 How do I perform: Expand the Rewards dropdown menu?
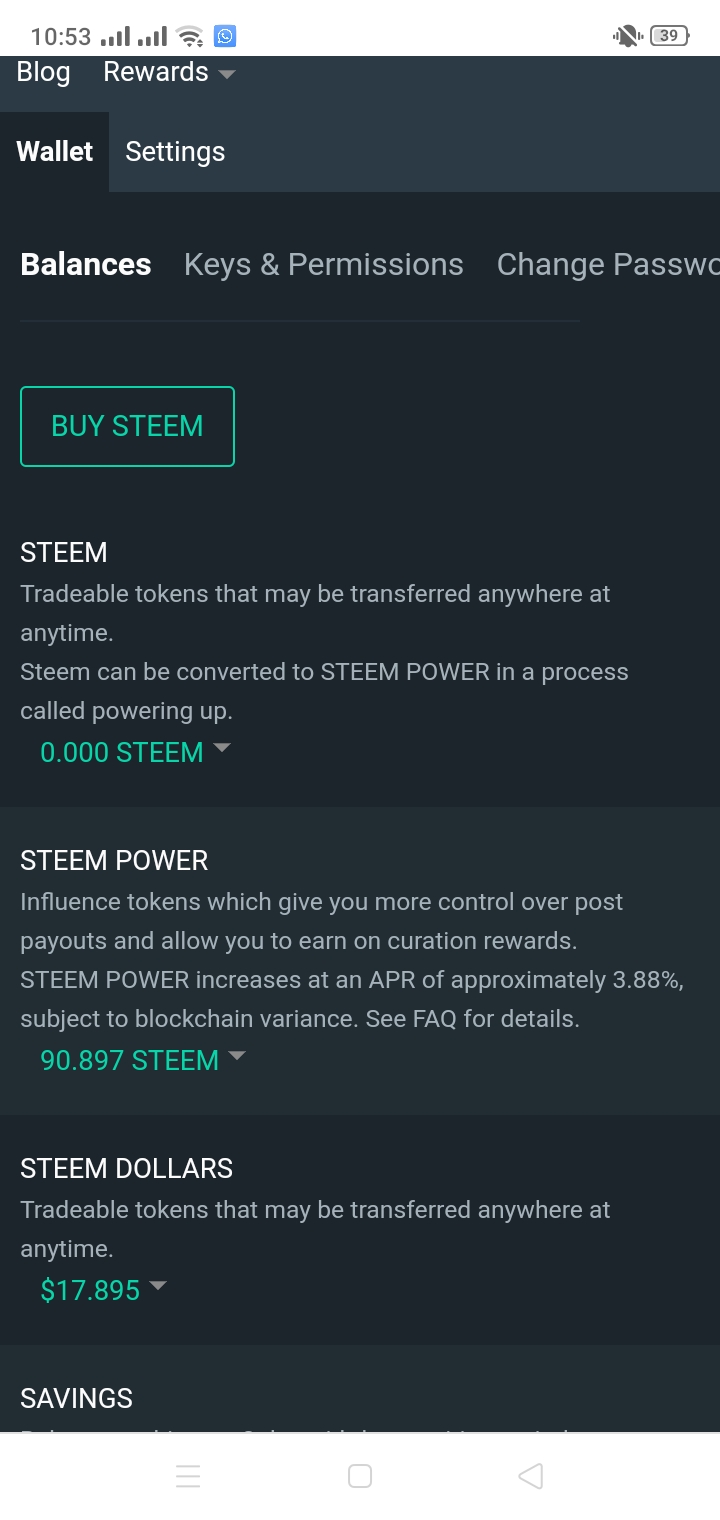[169, 72]
